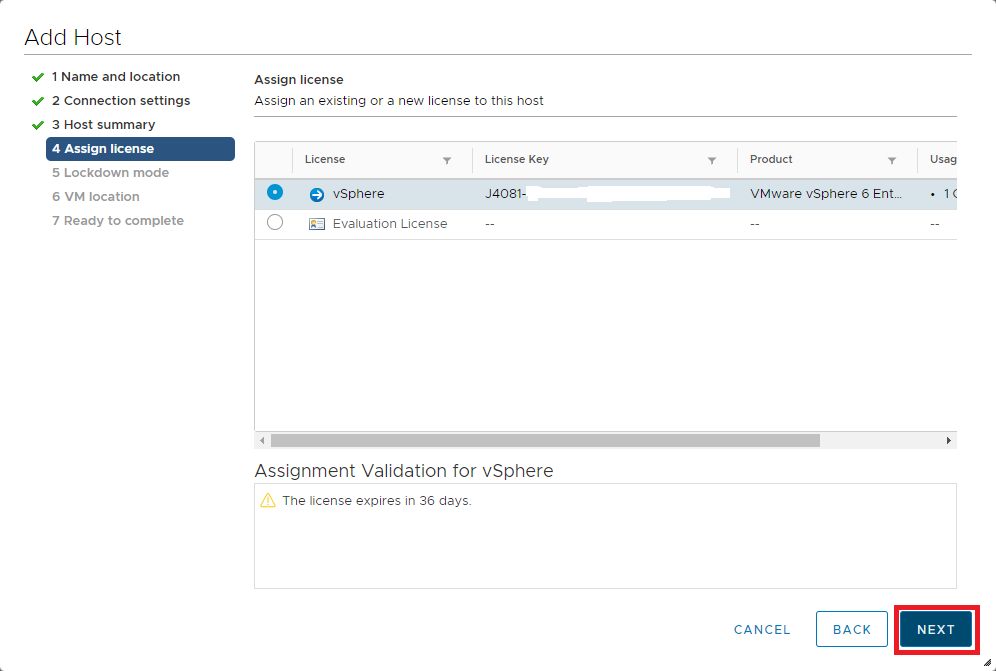Click the License Key column header
Screen dimensions: 996x671
[517, 160]
